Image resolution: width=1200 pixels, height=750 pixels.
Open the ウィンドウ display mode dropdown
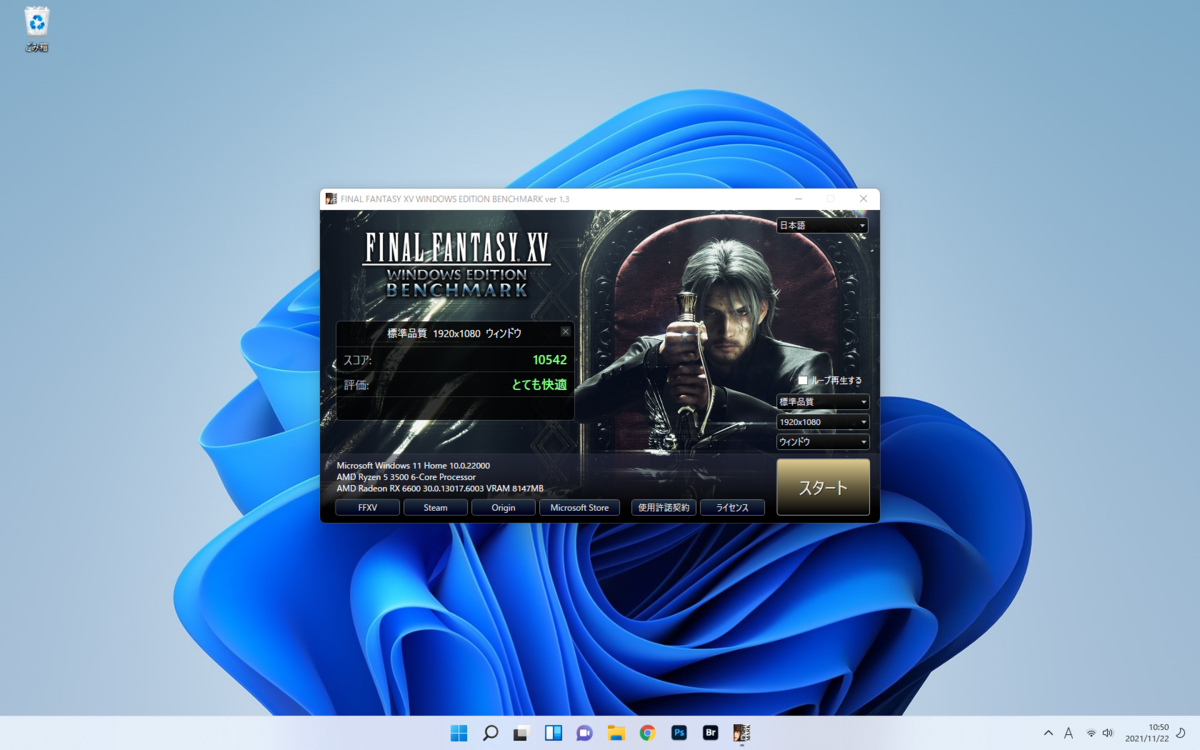pos(823,442)
